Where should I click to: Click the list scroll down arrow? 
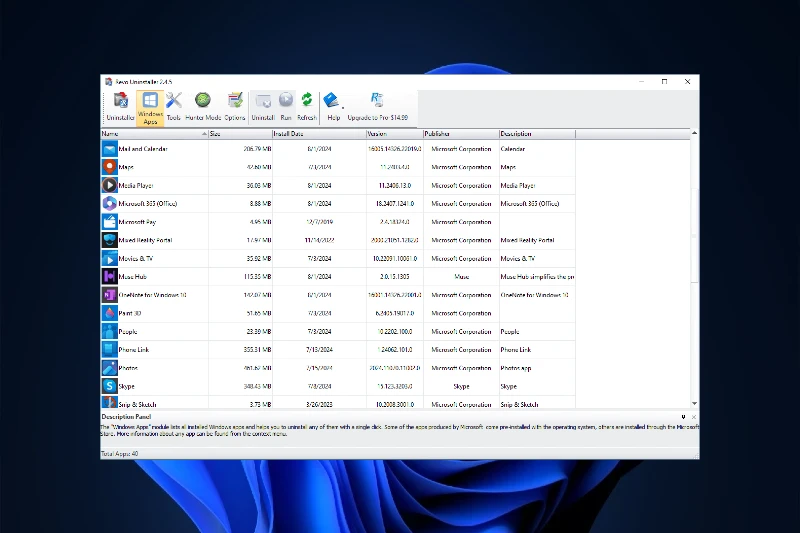coord(694,403)
